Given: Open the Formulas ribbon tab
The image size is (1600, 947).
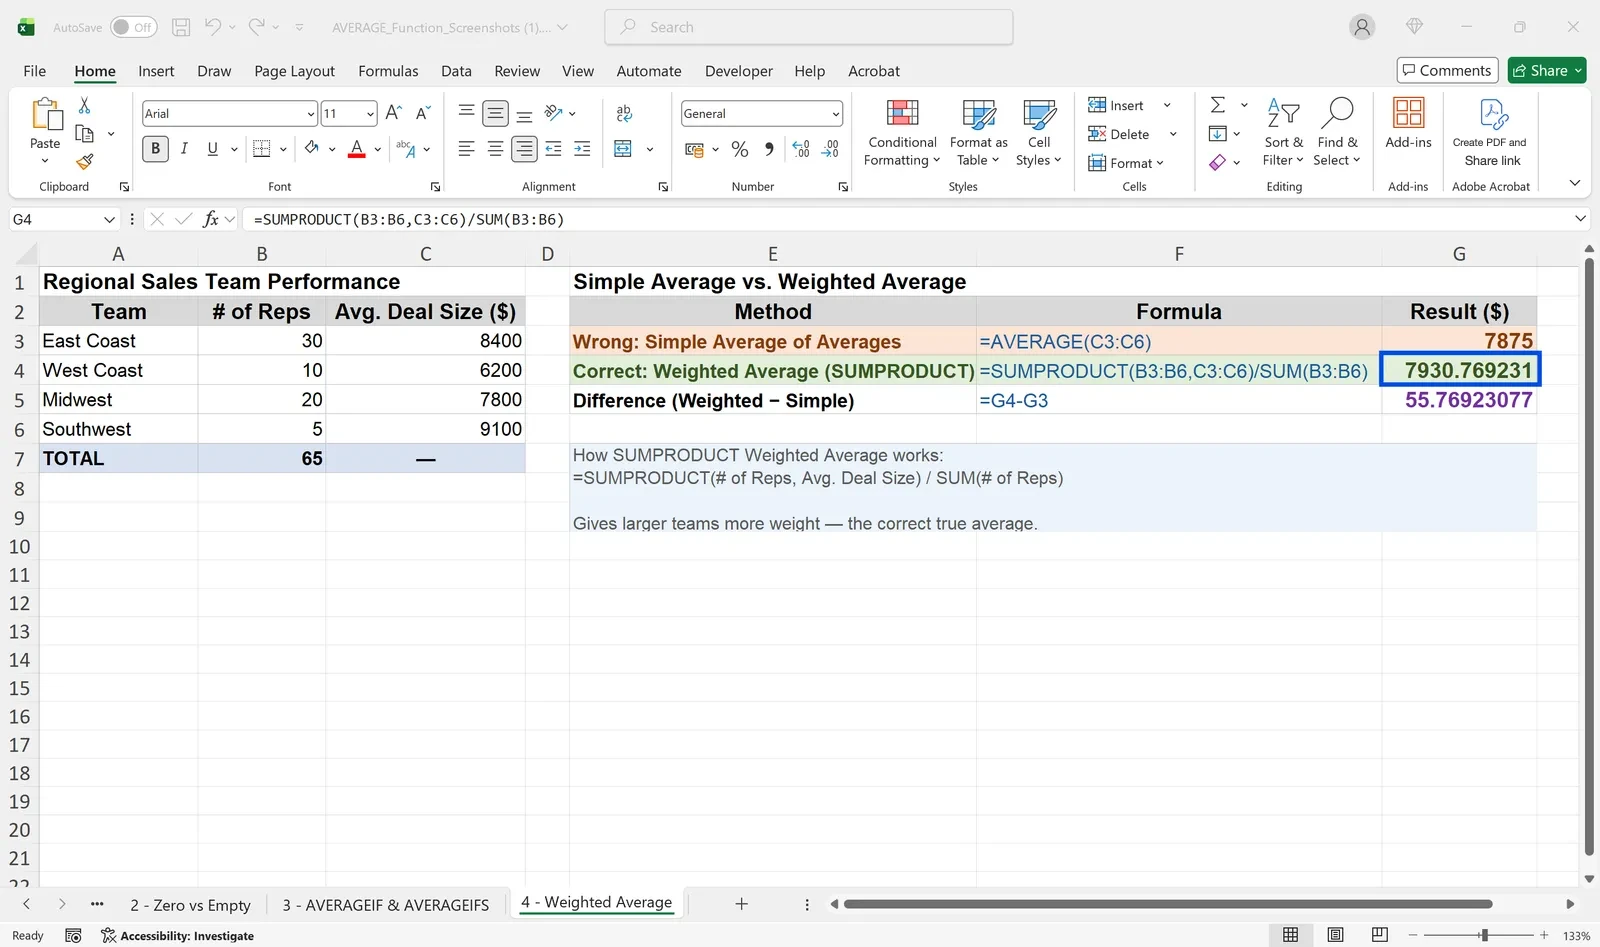Looking at the screenshot, I should tap(388, 71).
